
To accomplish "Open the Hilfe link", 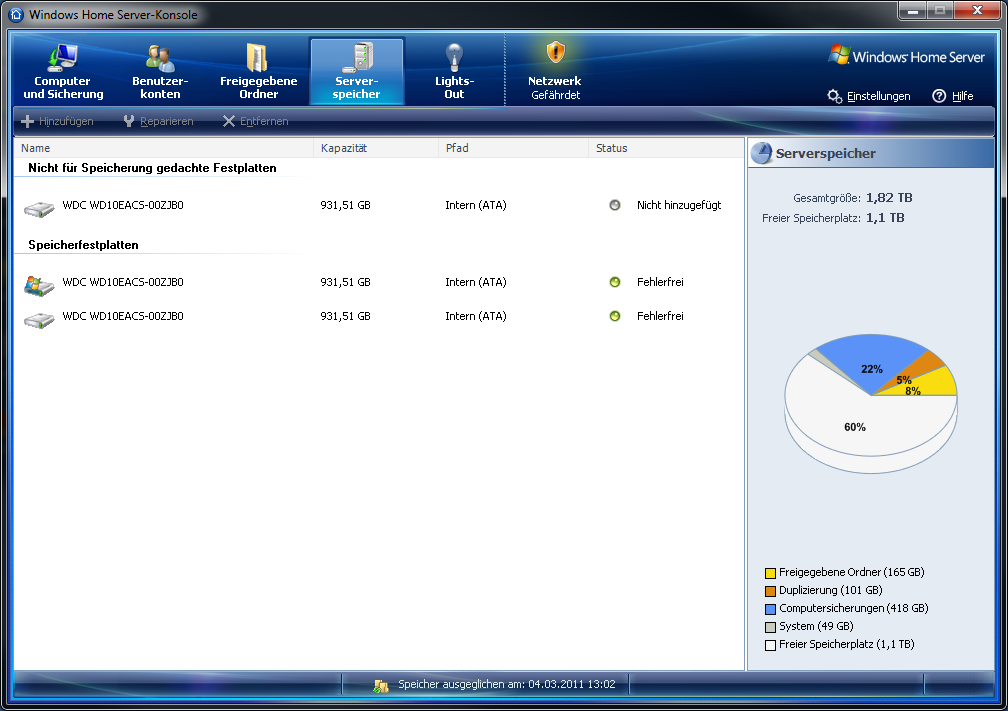I will [962, 96].
